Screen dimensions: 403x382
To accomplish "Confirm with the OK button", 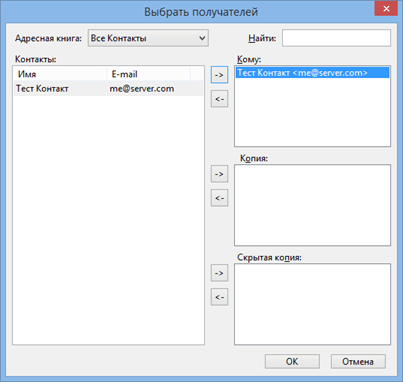I will pyautogui.click(x=292, y=361).
